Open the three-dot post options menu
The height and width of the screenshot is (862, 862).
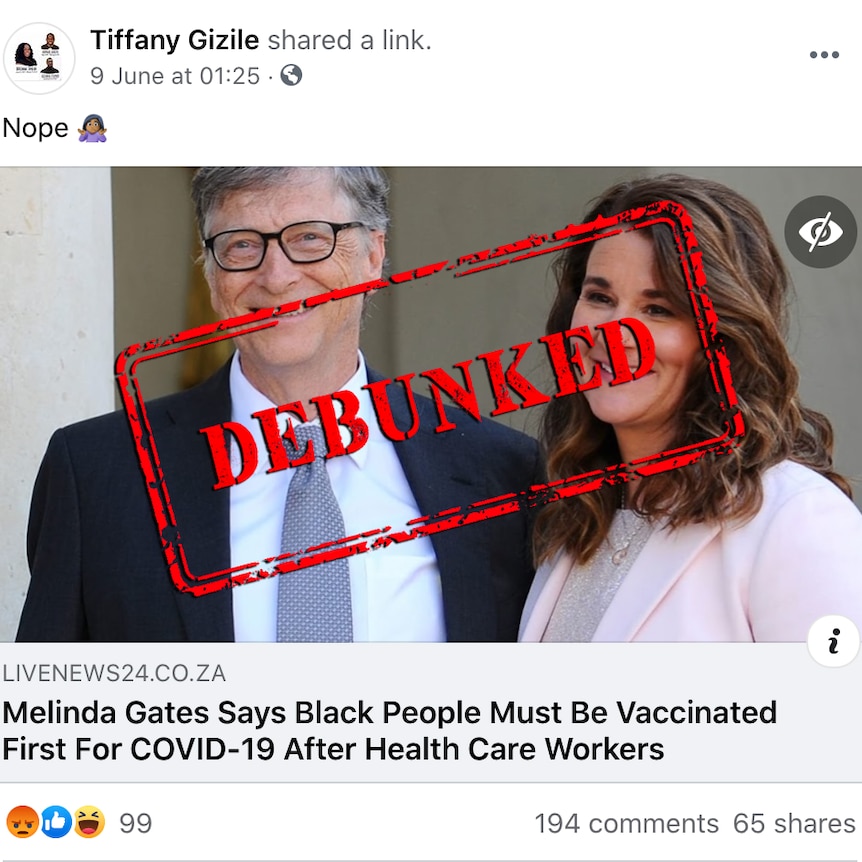coord(824,54)
